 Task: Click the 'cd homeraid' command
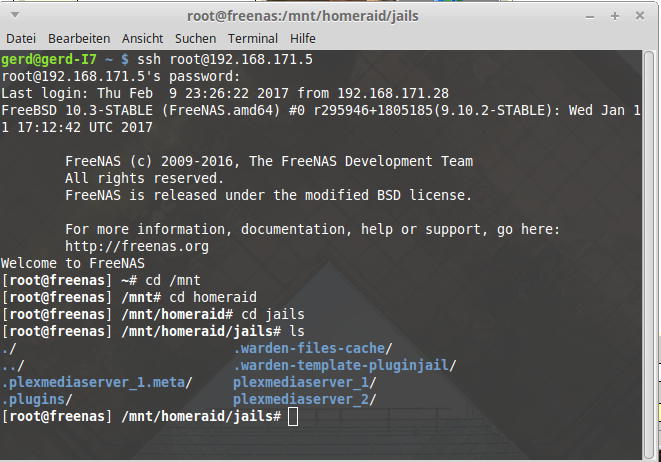coord(213,297)
